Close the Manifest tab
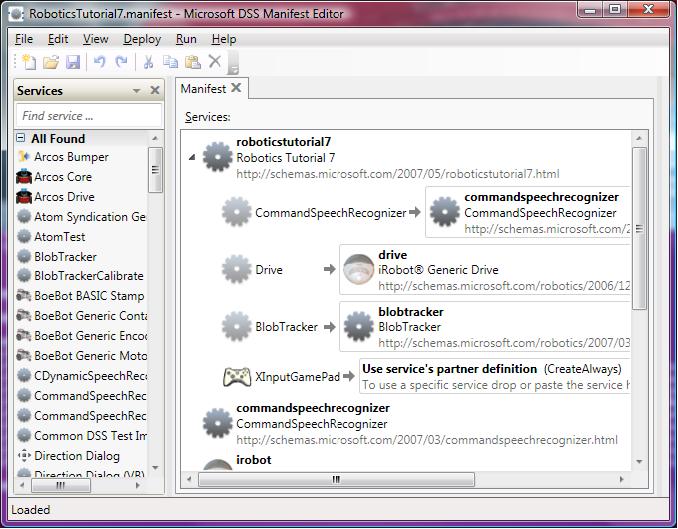The image size is (678, 529). point(236,88)
